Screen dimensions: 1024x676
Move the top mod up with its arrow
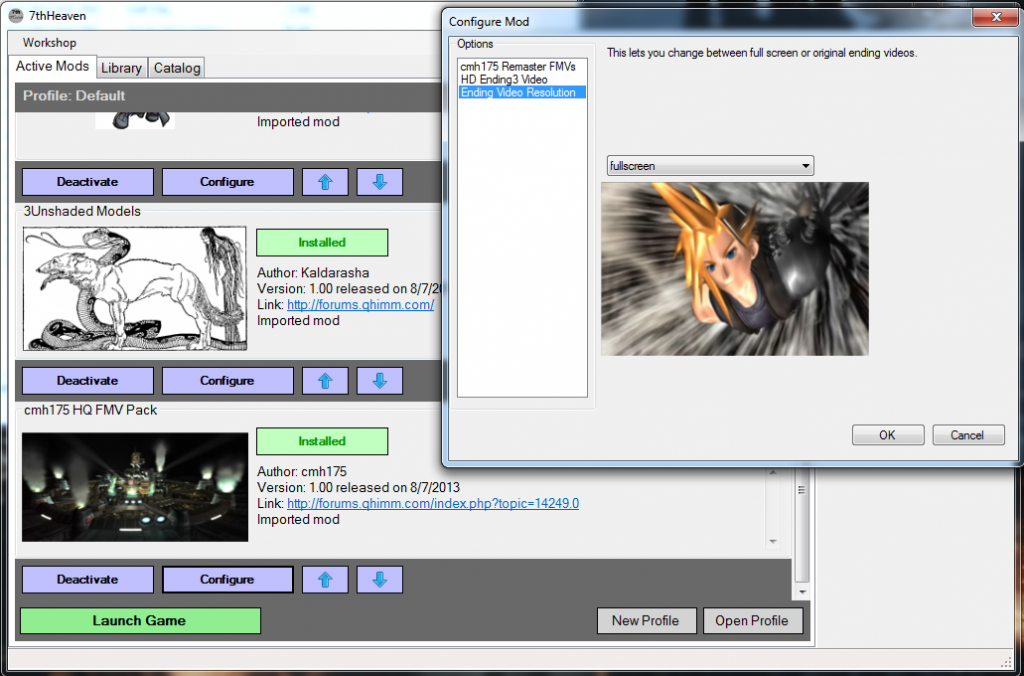[x=325, y=182]
